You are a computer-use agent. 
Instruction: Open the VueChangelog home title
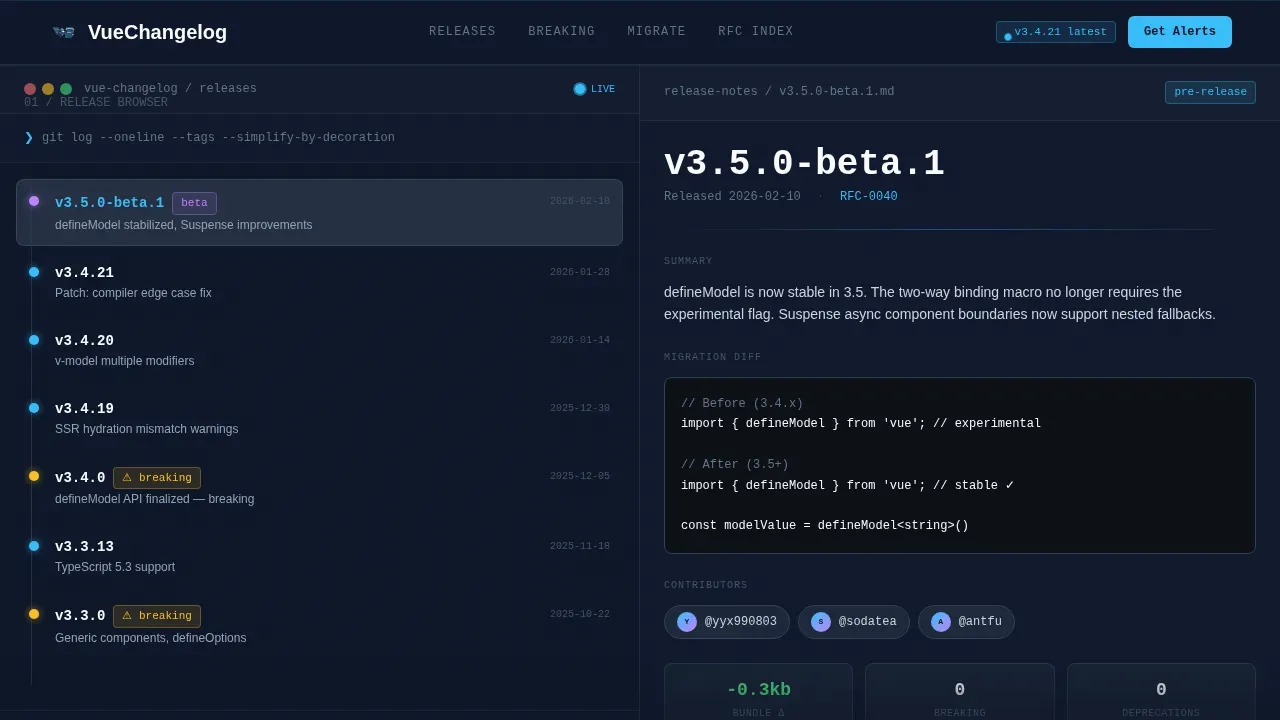157,32
